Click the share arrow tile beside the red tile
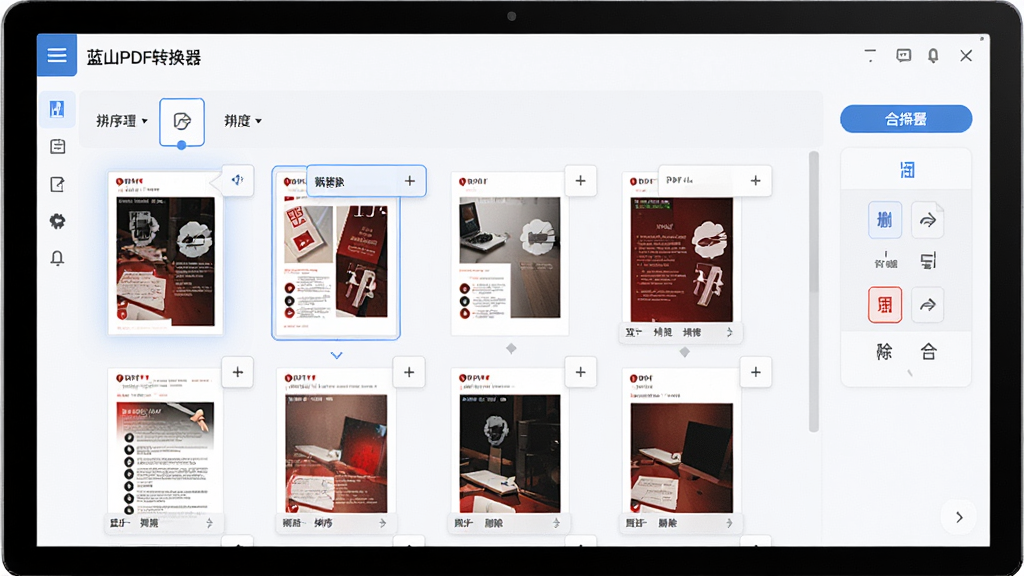 coord(927,305)
